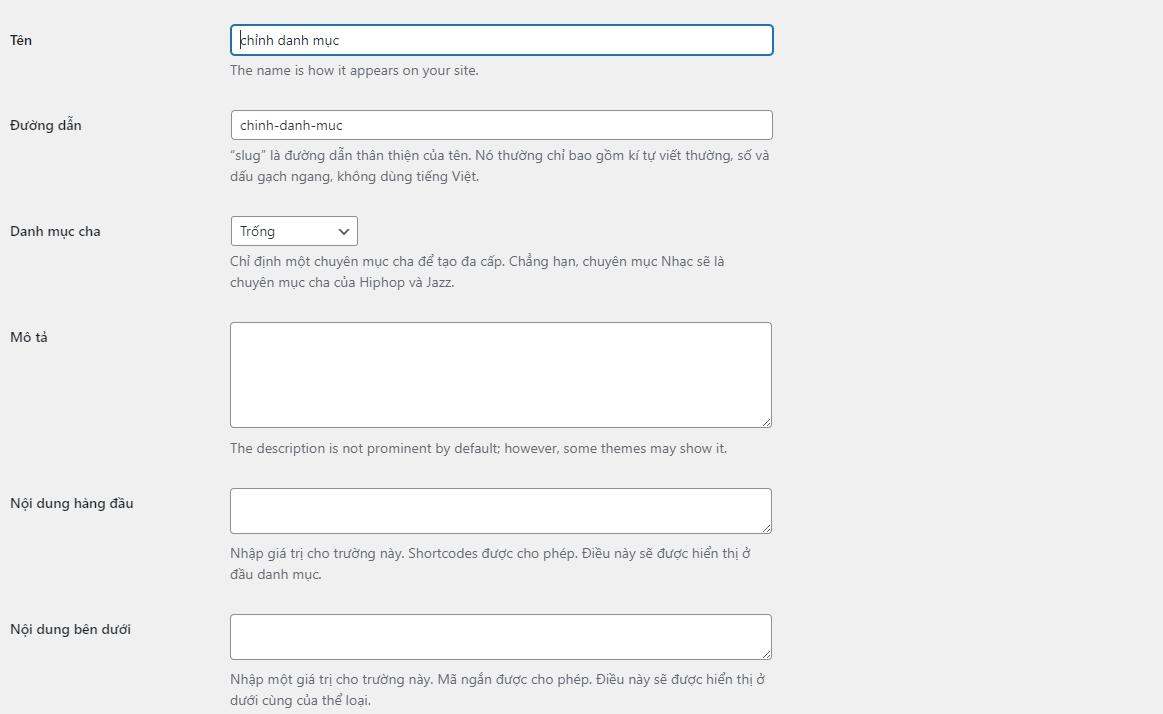The image size is (1163, 714).
Task: Click the Tên name input field
Action: pyautogui.click(x=500, y=40)
